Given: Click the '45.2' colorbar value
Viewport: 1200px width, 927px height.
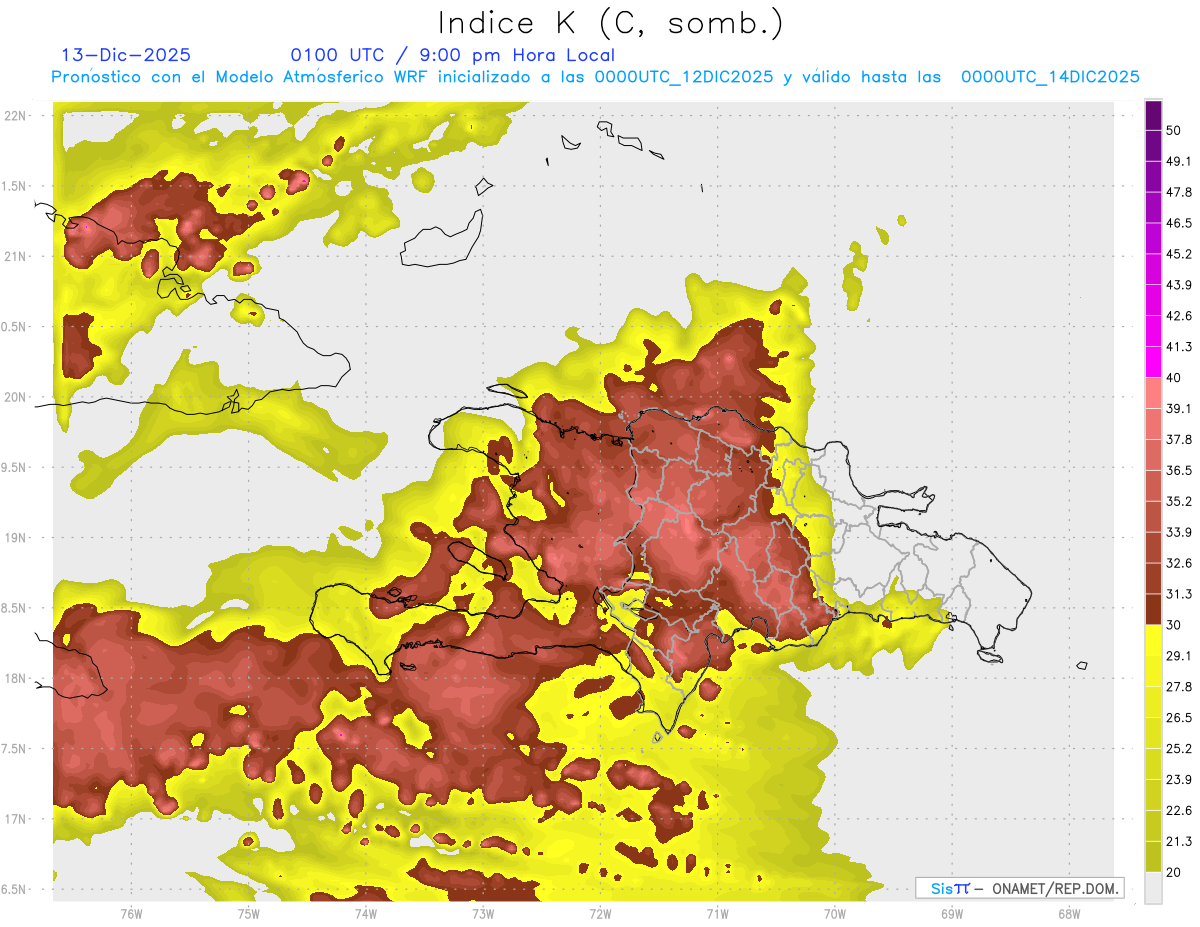Looking at the screenshot, I should 1179,254.
